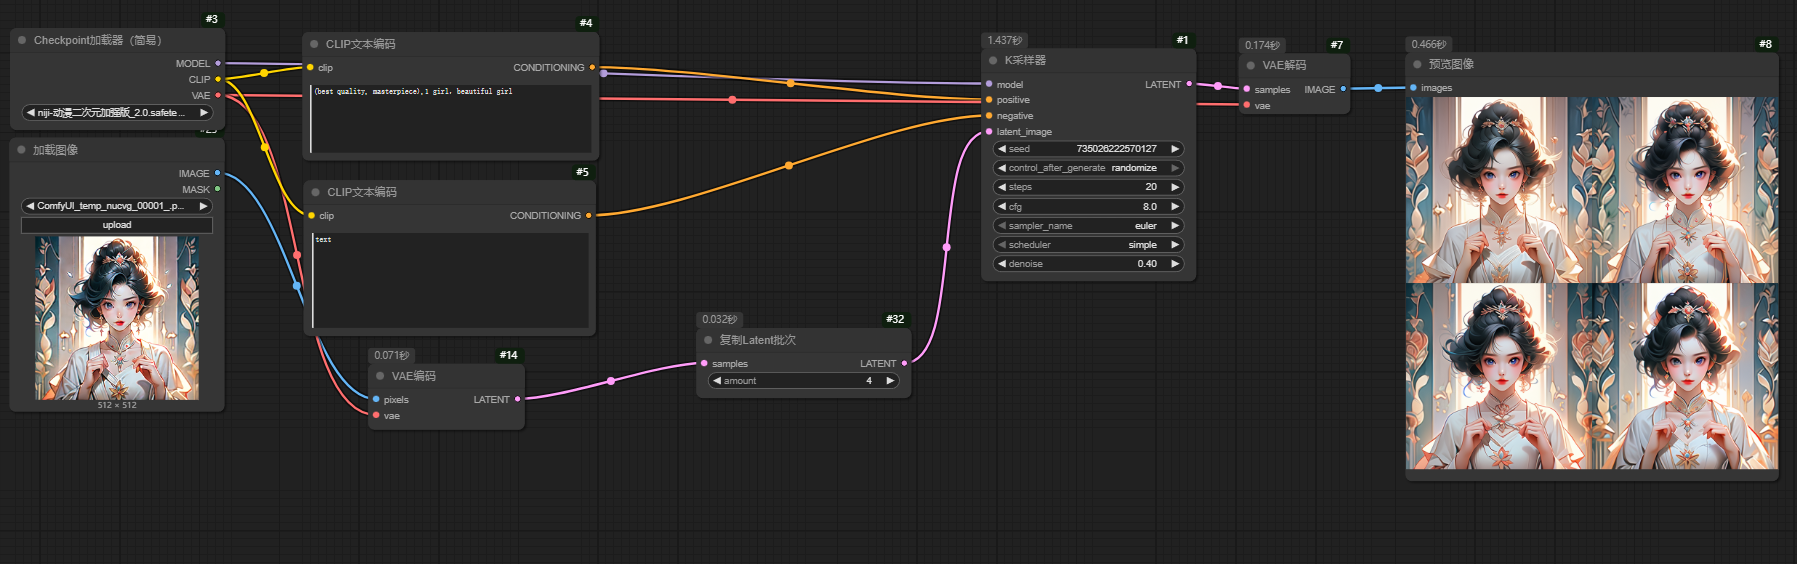Click the LATENT output port on K采样器
The width and height of the screenshot is (1797, 564).
[x=1189, y=84]
